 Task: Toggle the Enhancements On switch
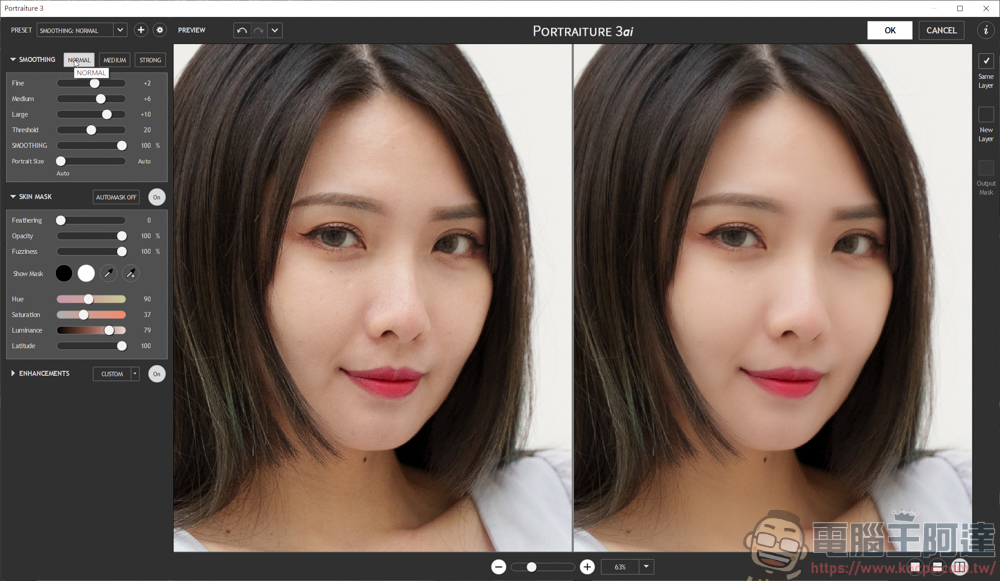(157, 374)
